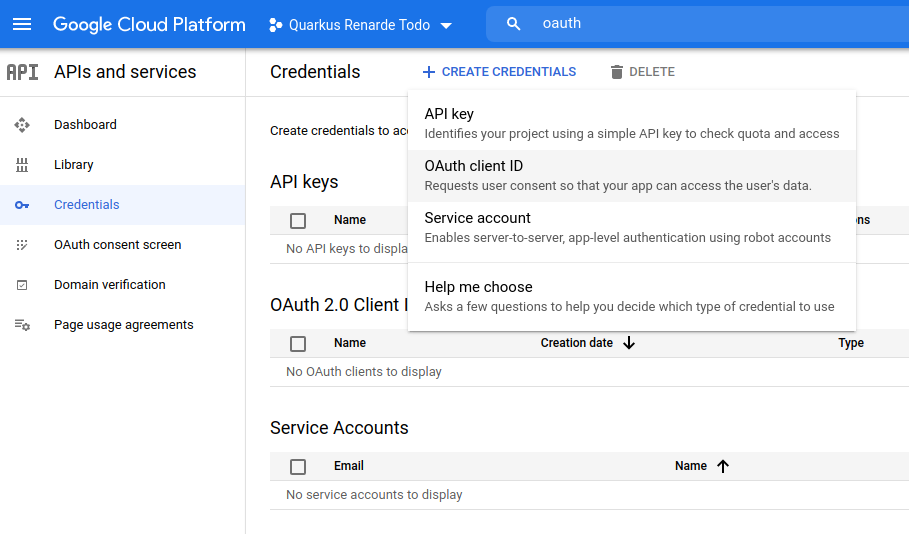Select Help me choose option

(632, 296)
